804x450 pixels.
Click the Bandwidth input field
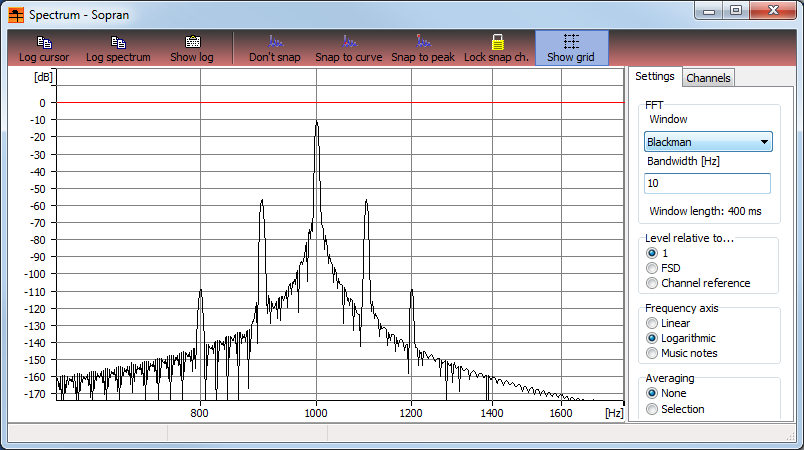point(708,184)
